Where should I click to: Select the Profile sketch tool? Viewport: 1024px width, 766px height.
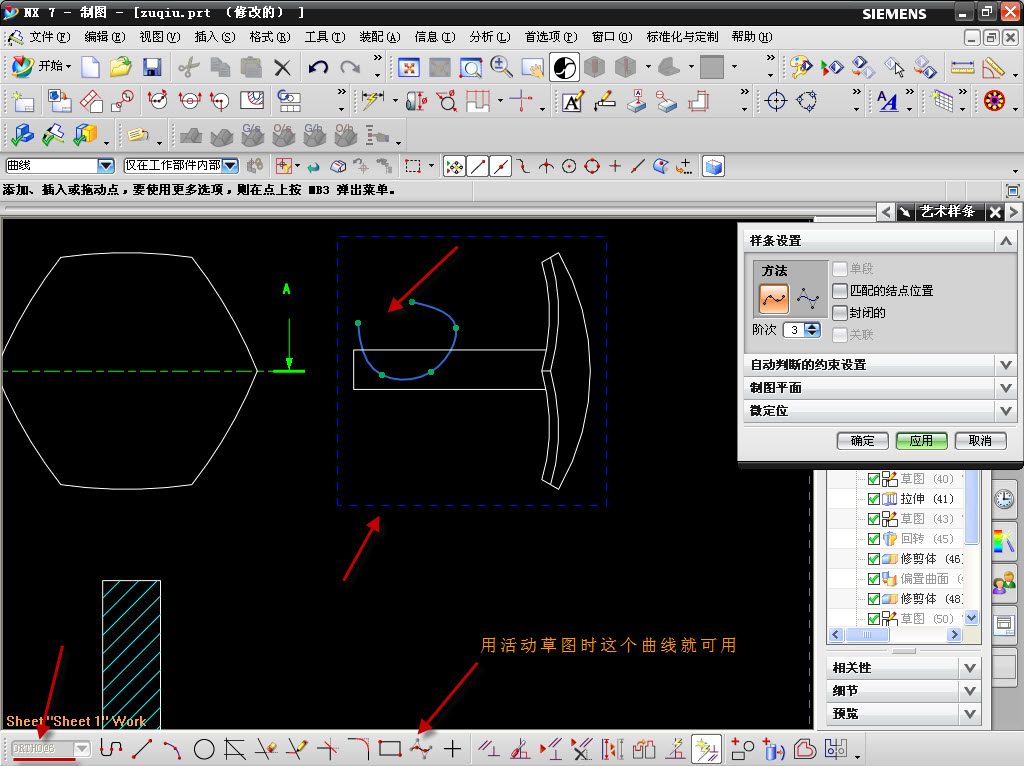point(111,748)
